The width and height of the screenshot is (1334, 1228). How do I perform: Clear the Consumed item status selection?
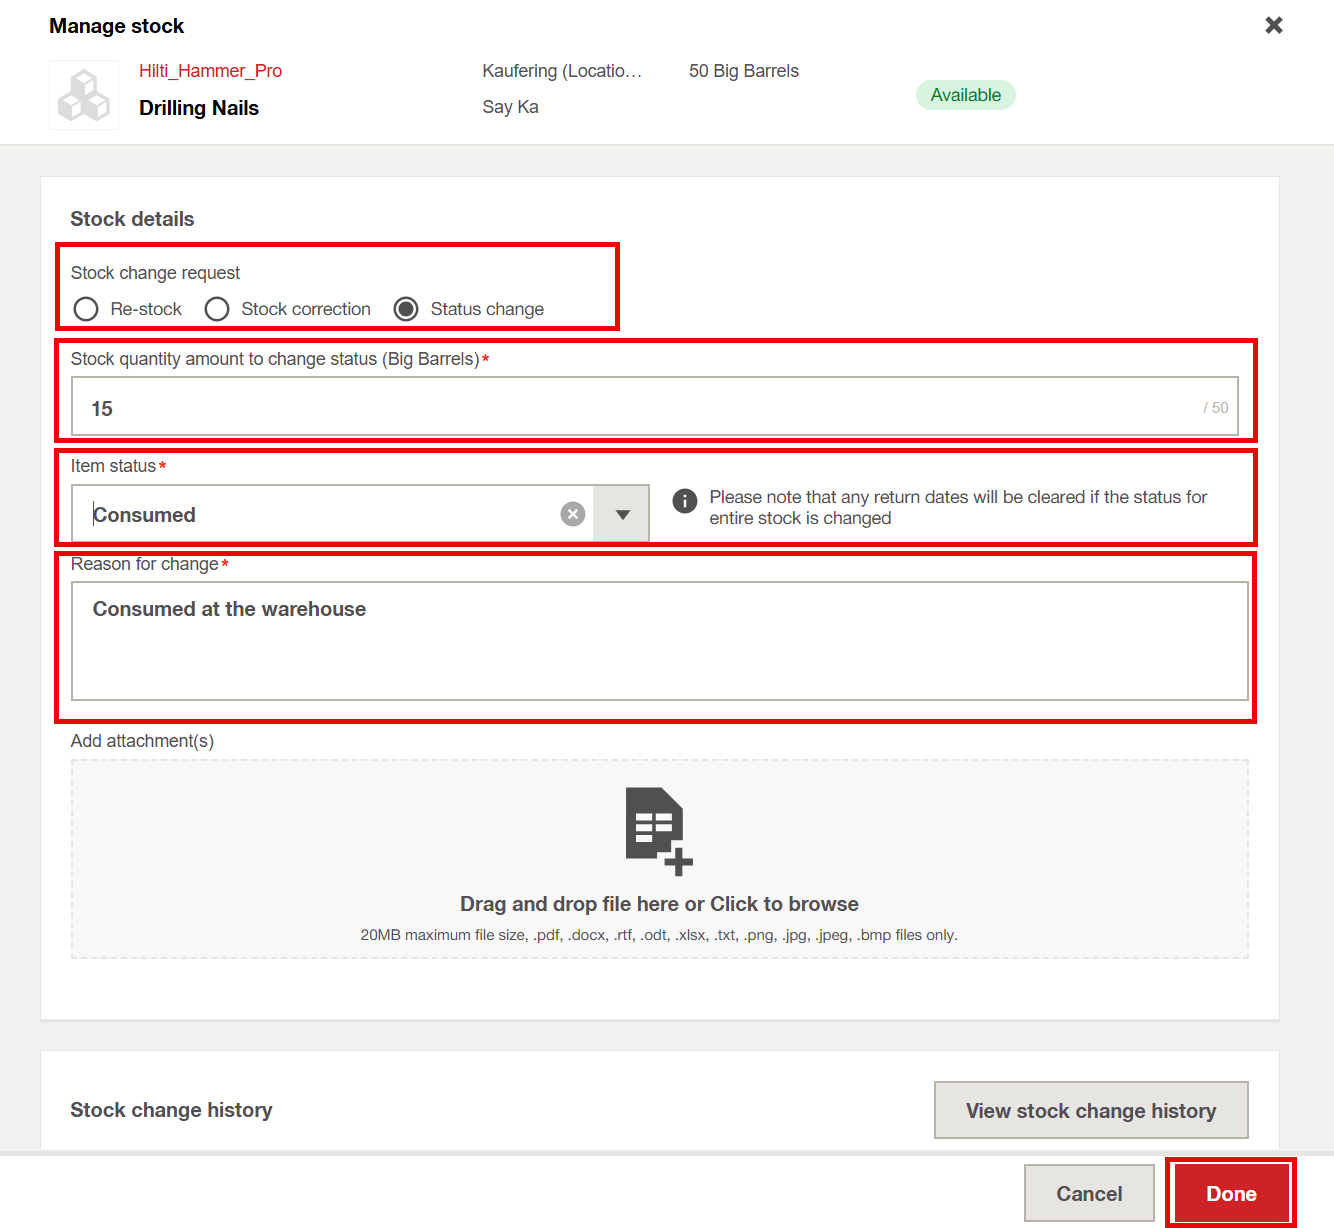(573, 514)
